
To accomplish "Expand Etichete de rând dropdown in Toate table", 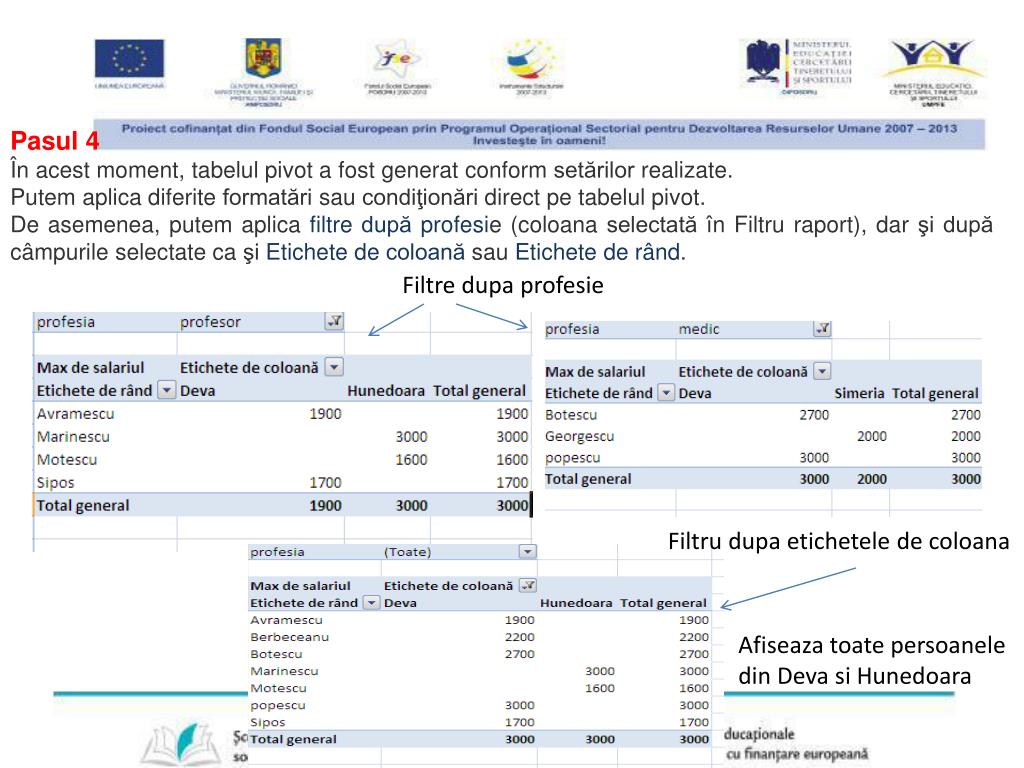I will click(x=371, y=602).
